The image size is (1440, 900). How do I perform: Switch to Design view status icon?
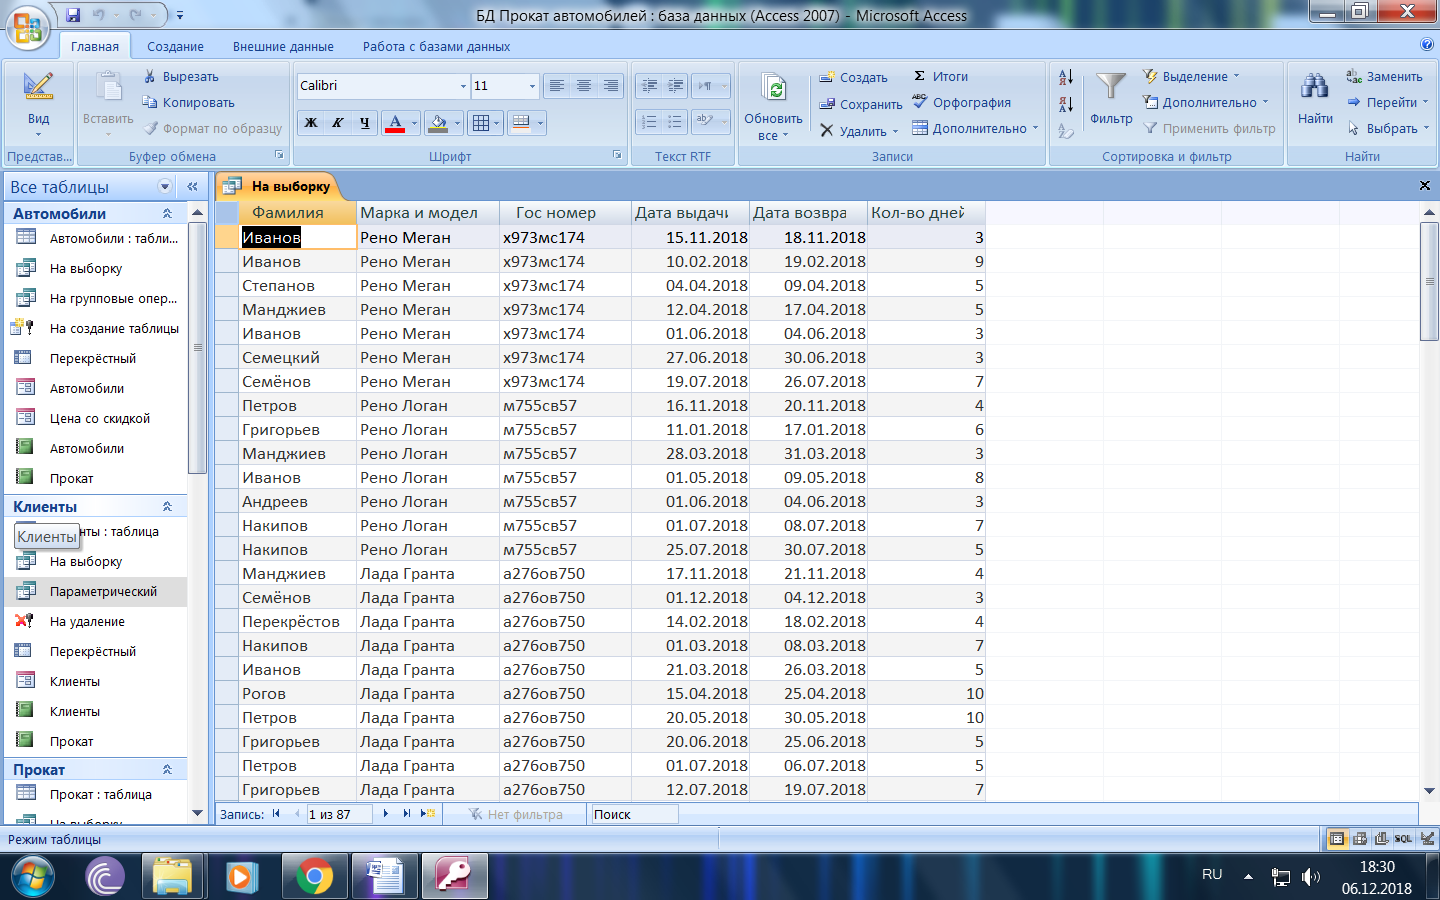1427,839
